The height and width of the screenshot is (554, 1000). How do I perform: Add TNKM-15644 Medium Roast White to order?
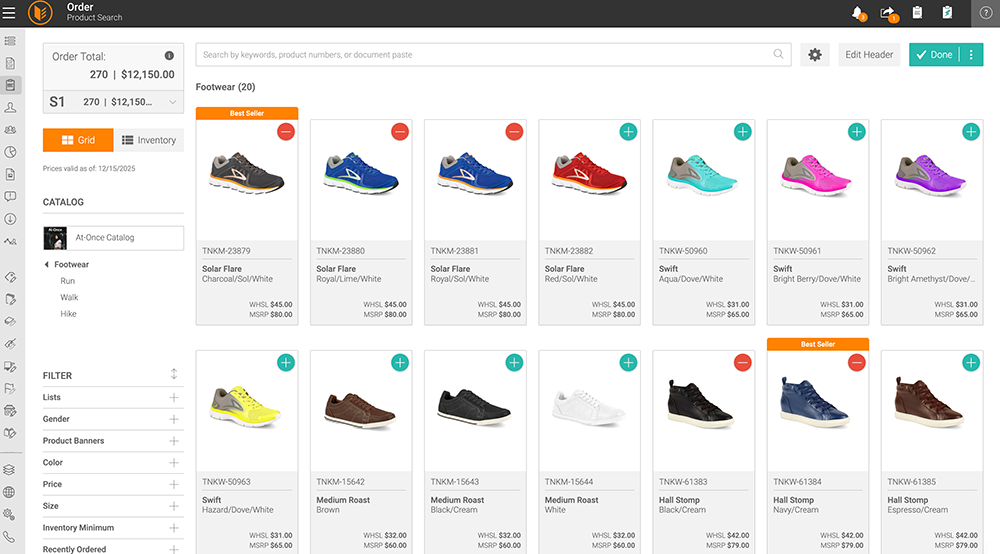[x=628, y=363]
